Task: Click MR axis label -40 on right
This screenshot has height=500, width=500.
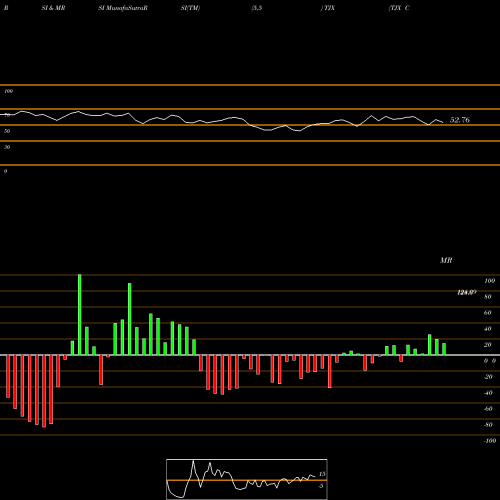Action: [488, 393]
